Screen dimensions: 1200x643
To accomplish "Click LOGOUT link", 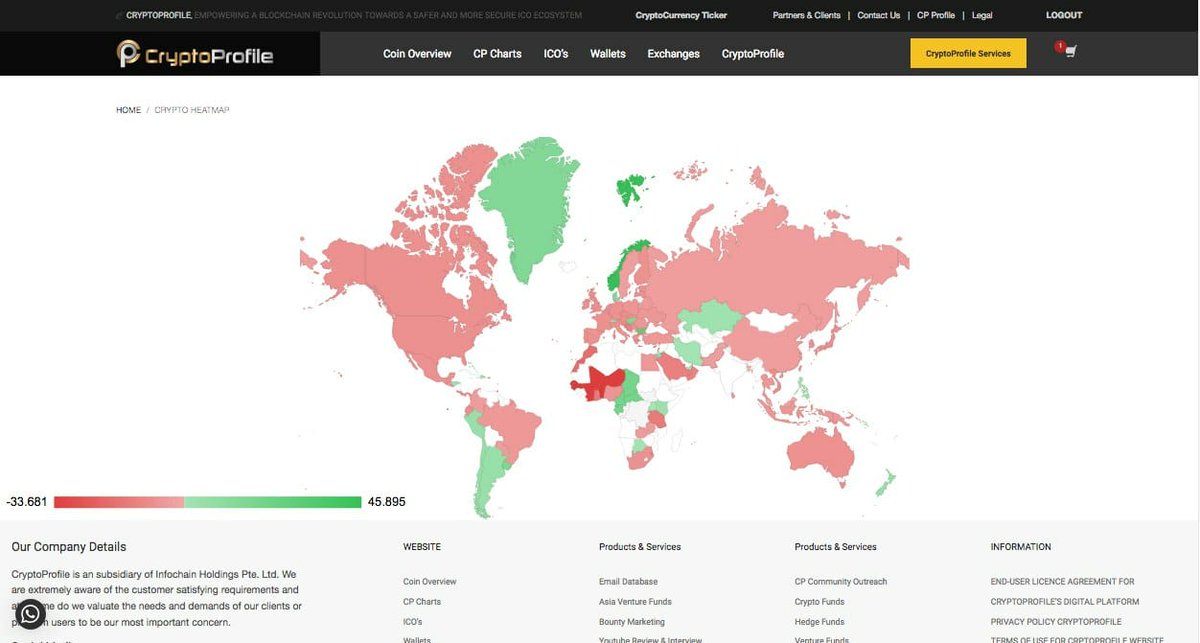I will click(x=1064, y=16).
